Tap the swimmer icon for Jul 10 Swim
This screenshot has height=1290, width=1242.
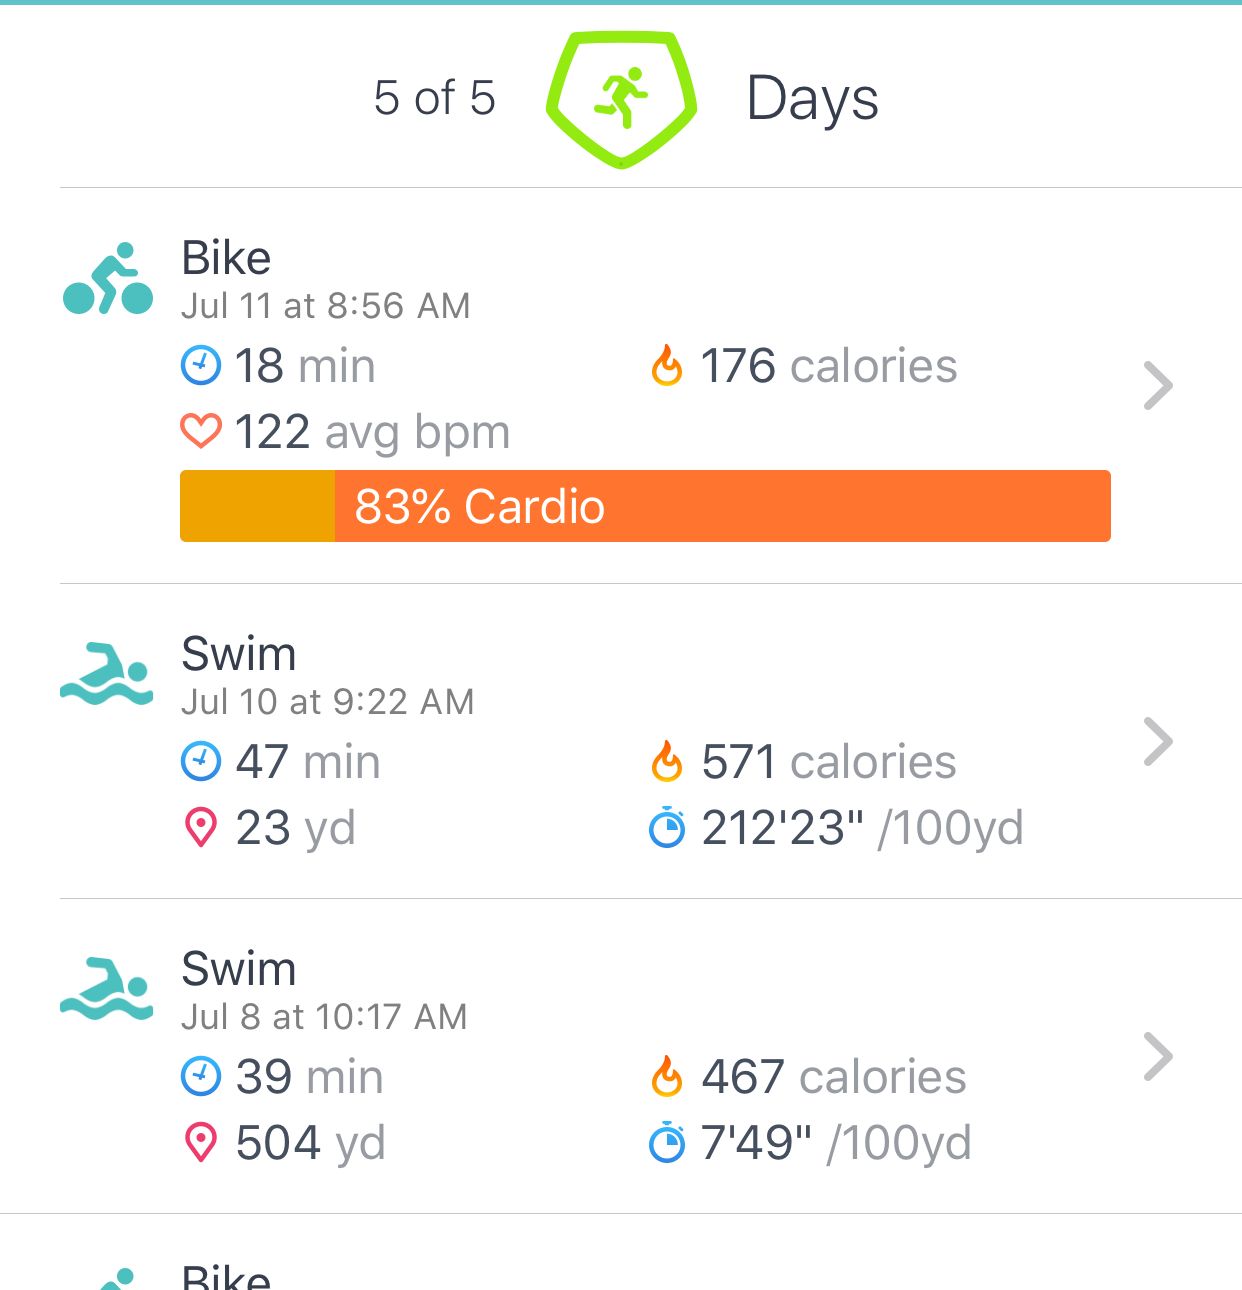[x=107, y=674]
